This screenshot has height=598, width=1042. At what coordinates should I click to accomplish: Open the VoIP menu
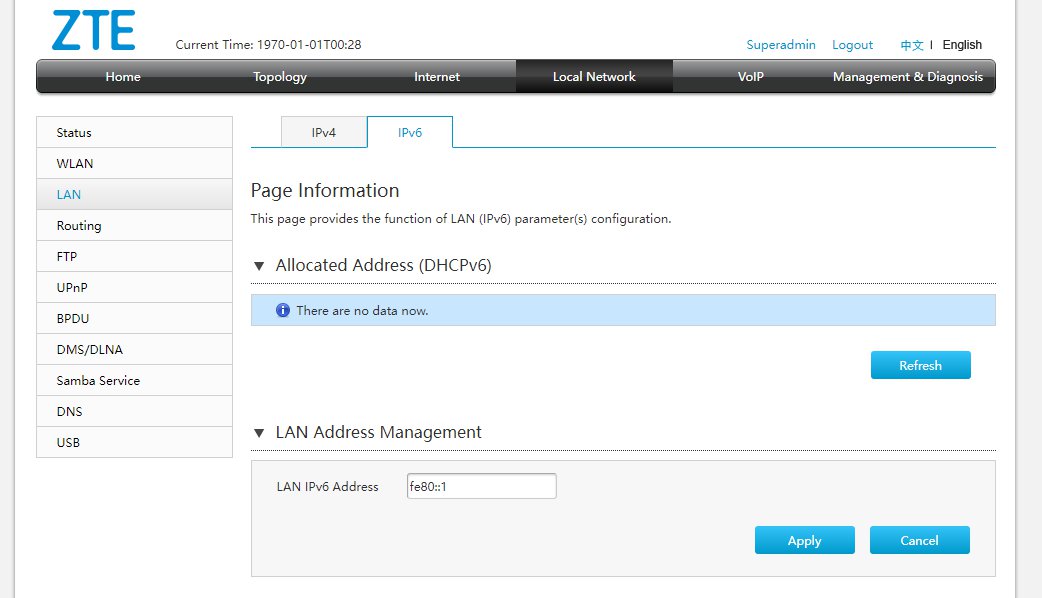pos(751,77)
